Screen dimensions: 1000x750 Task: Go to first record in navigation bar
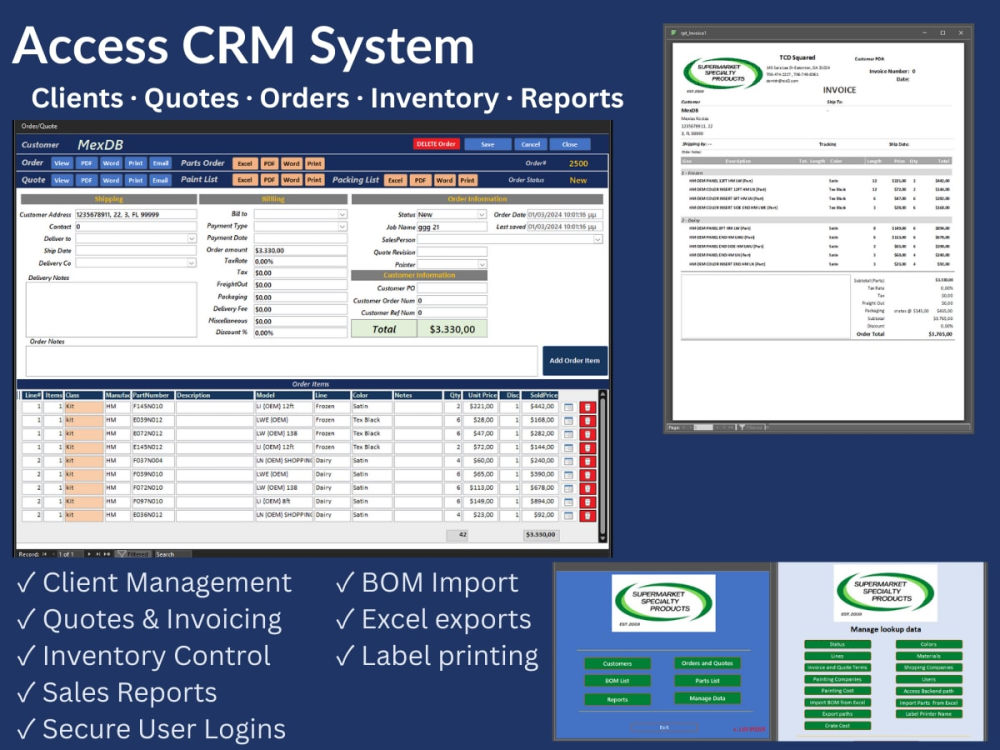[45, 554]
